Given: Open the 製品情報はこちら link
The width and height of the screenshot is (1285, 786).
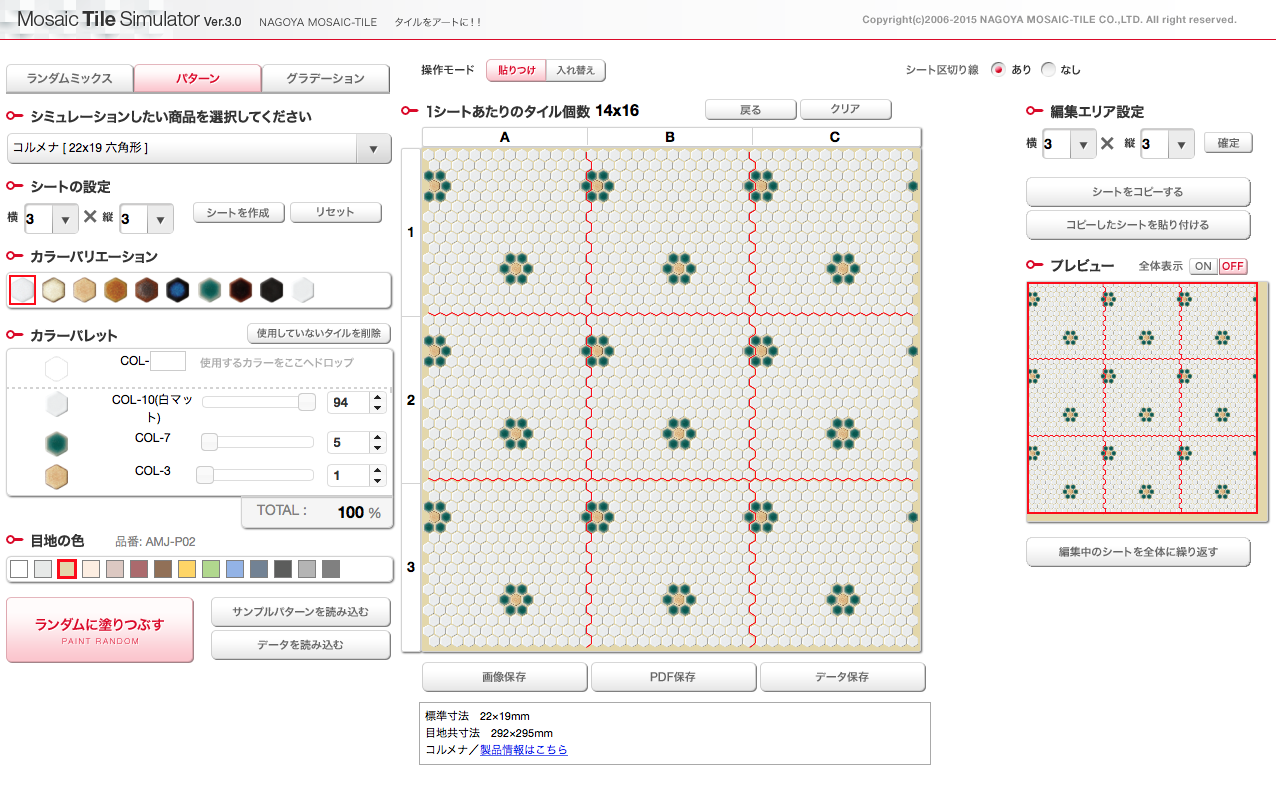Looking at the screenshot, I should pos(523,749).
